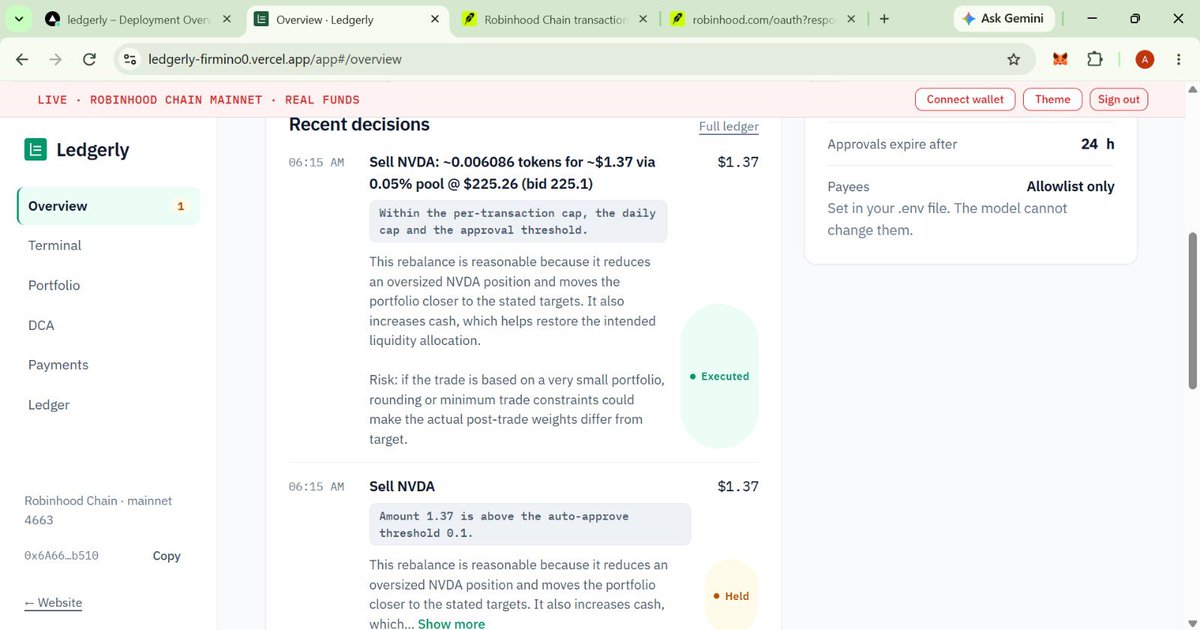The height and width of the screenshot is (630, 1200).
Task: Go back to the previous page
Action: [x=22, y=59]
